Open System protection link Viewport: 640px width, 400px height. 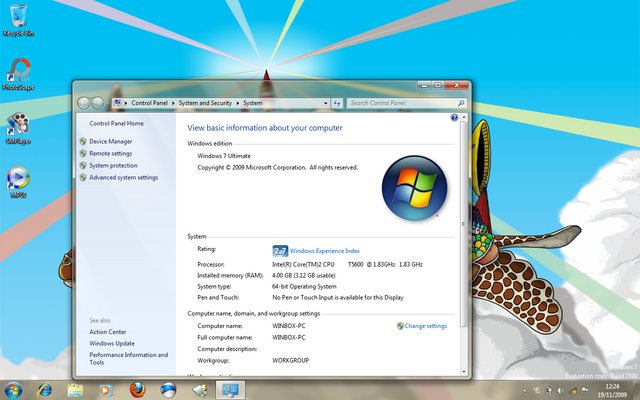(x=113, y=165)
